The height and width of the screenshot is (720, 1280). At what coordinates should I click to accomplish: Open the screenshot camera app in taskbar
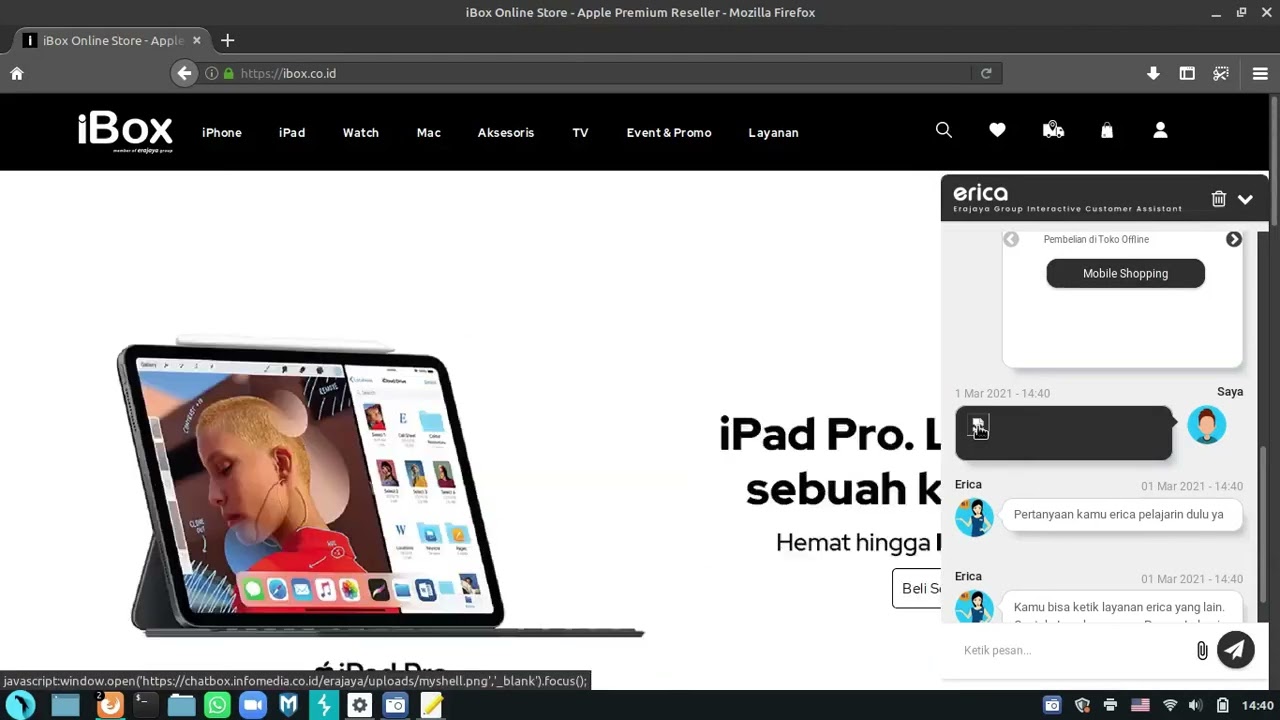[x=395, y=705]
